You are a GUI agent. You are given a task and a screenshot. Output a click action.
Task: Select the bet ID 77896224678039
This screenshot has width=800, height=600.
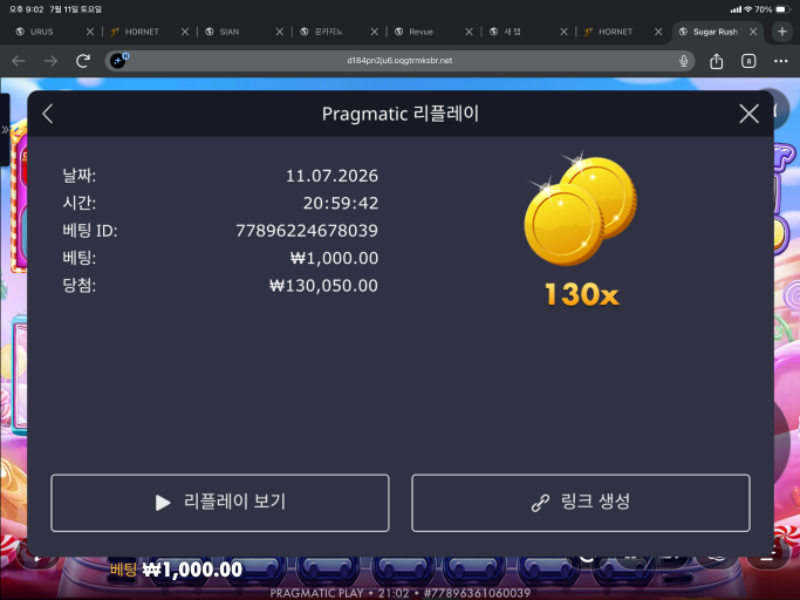pos(307,231)
